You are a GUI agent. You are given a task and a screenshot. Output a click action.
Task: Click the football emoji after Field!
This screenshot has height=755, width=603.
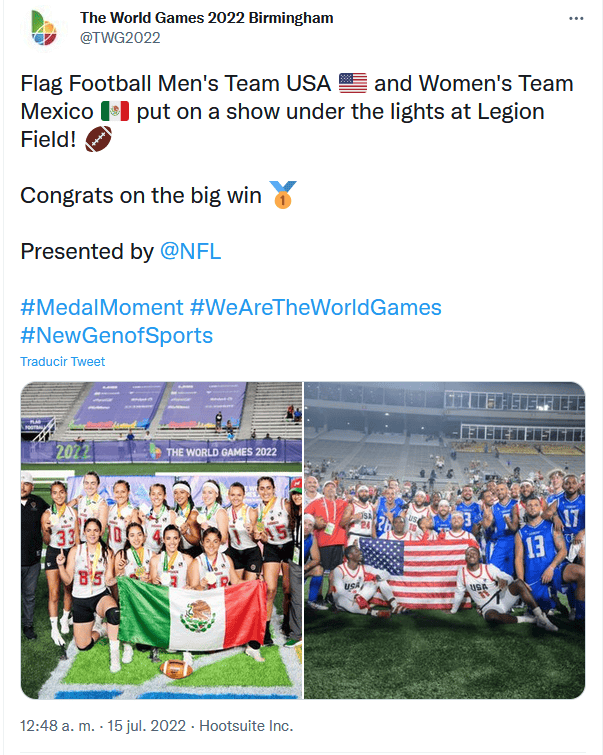[99, 139]
